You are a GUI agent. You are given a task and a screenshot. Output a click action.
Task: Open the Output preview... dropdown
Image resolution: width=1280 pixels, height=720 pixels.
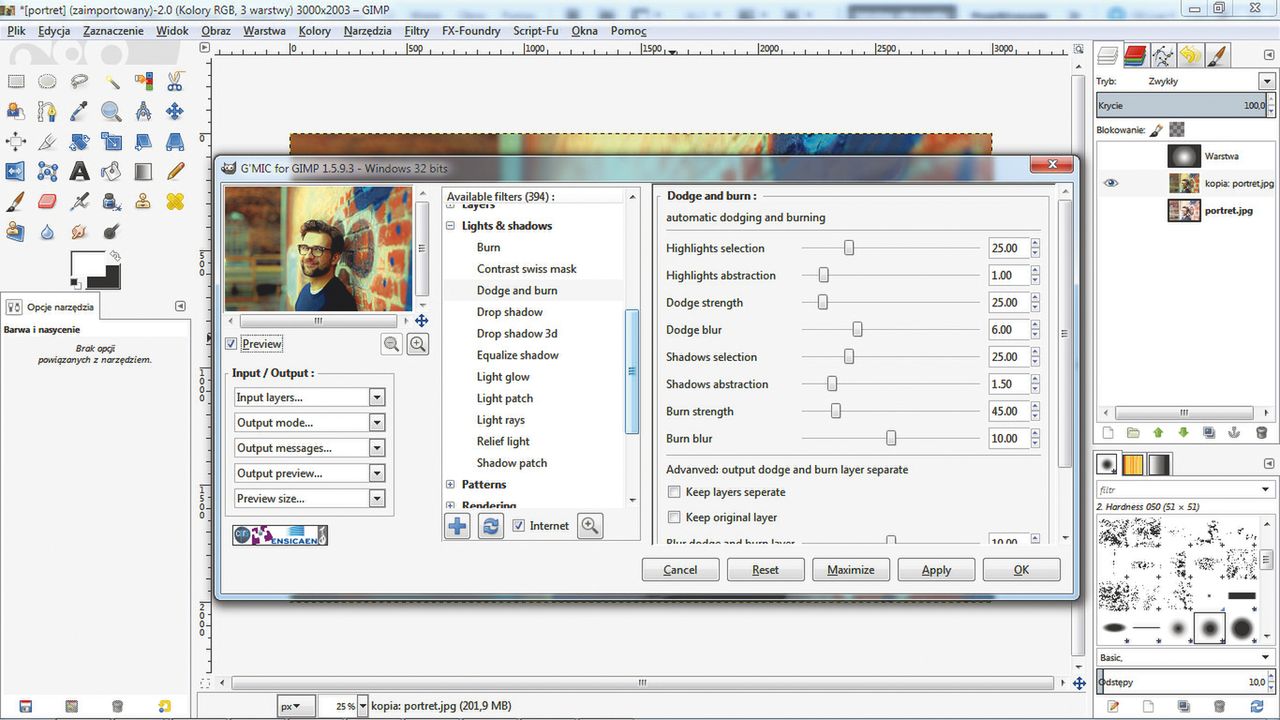click(x=309, y=473)
